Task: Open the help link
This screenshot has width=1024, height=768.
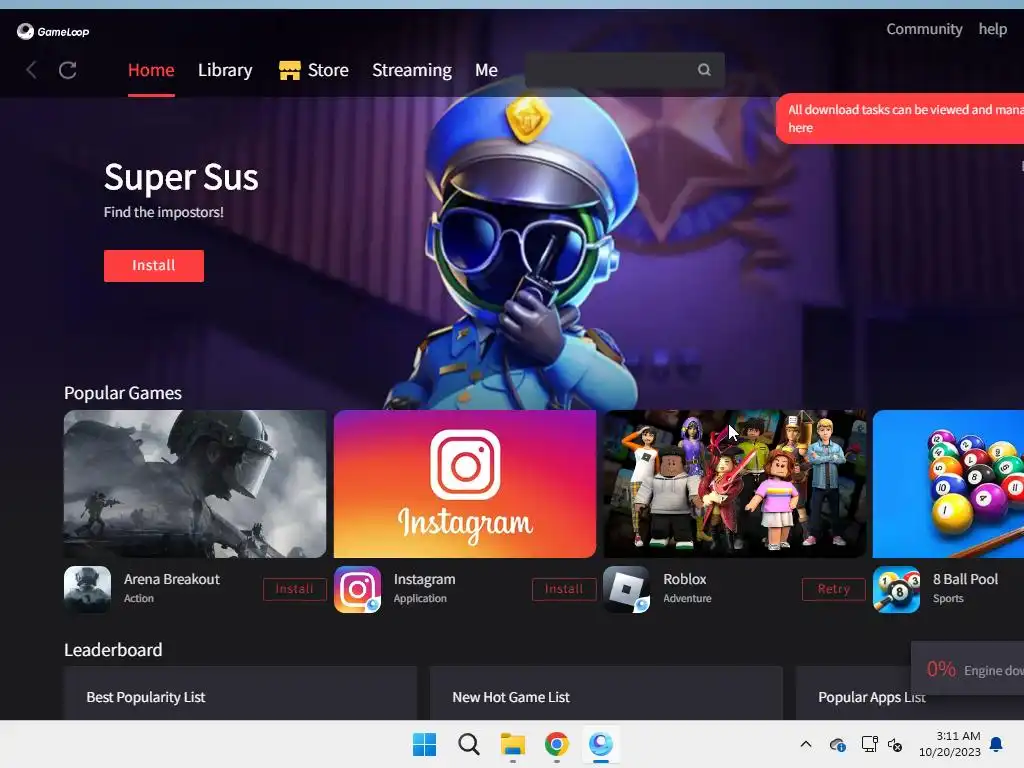Action: (993, 29)
